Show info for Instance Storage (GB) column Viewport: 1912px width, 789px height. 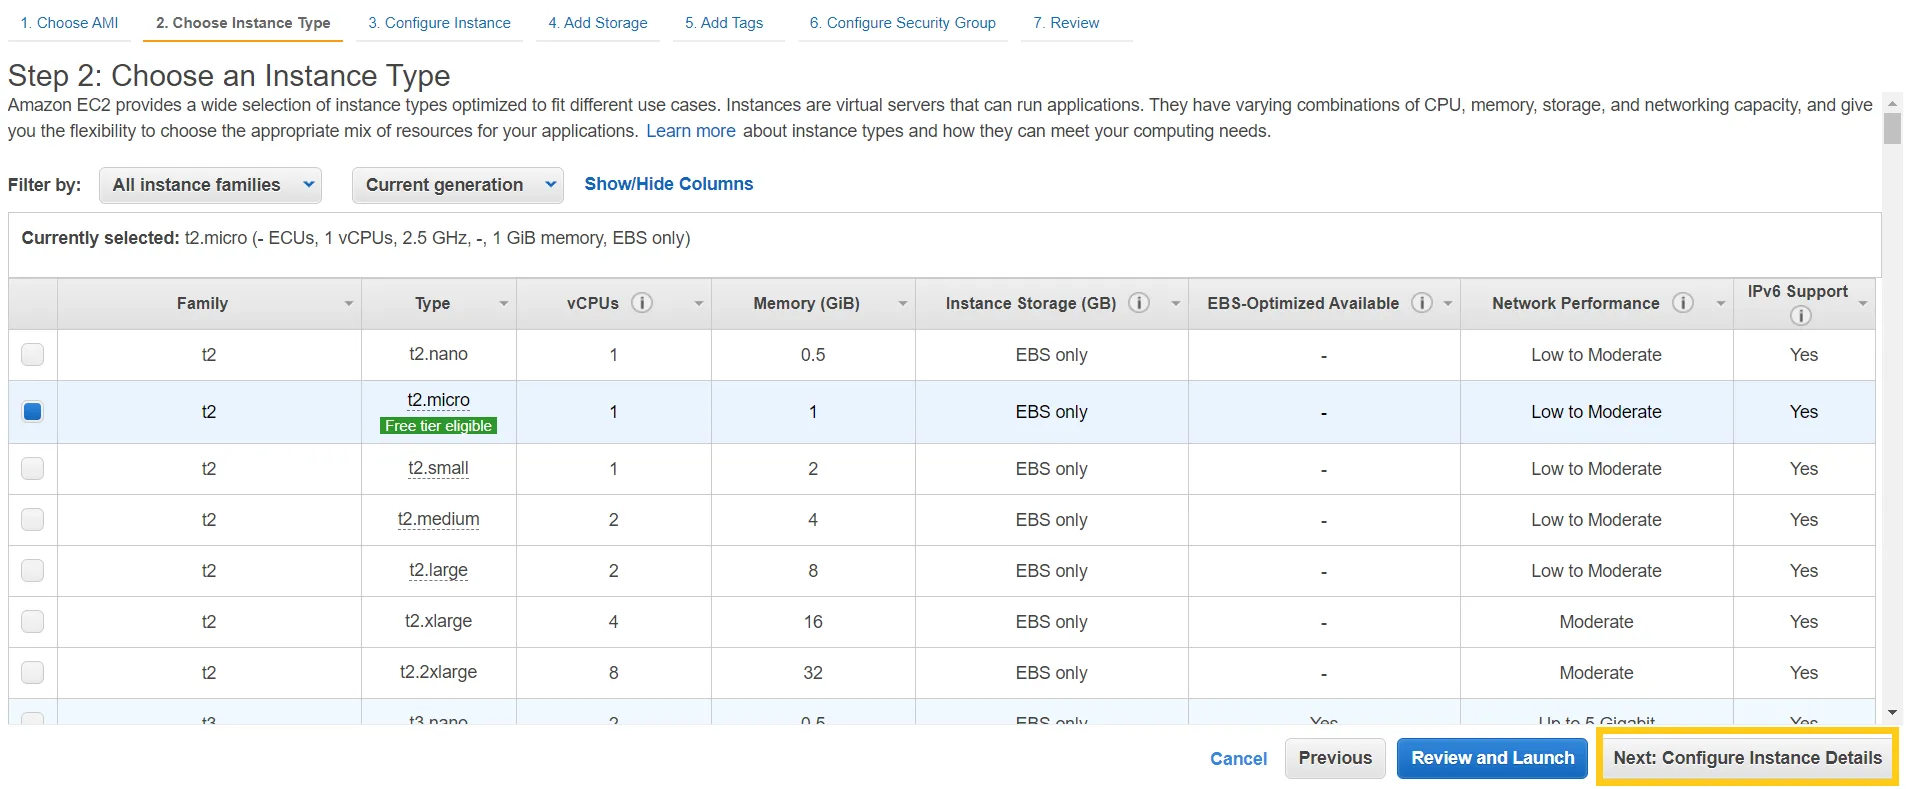pyautogui.click(x=1139, y=303)
